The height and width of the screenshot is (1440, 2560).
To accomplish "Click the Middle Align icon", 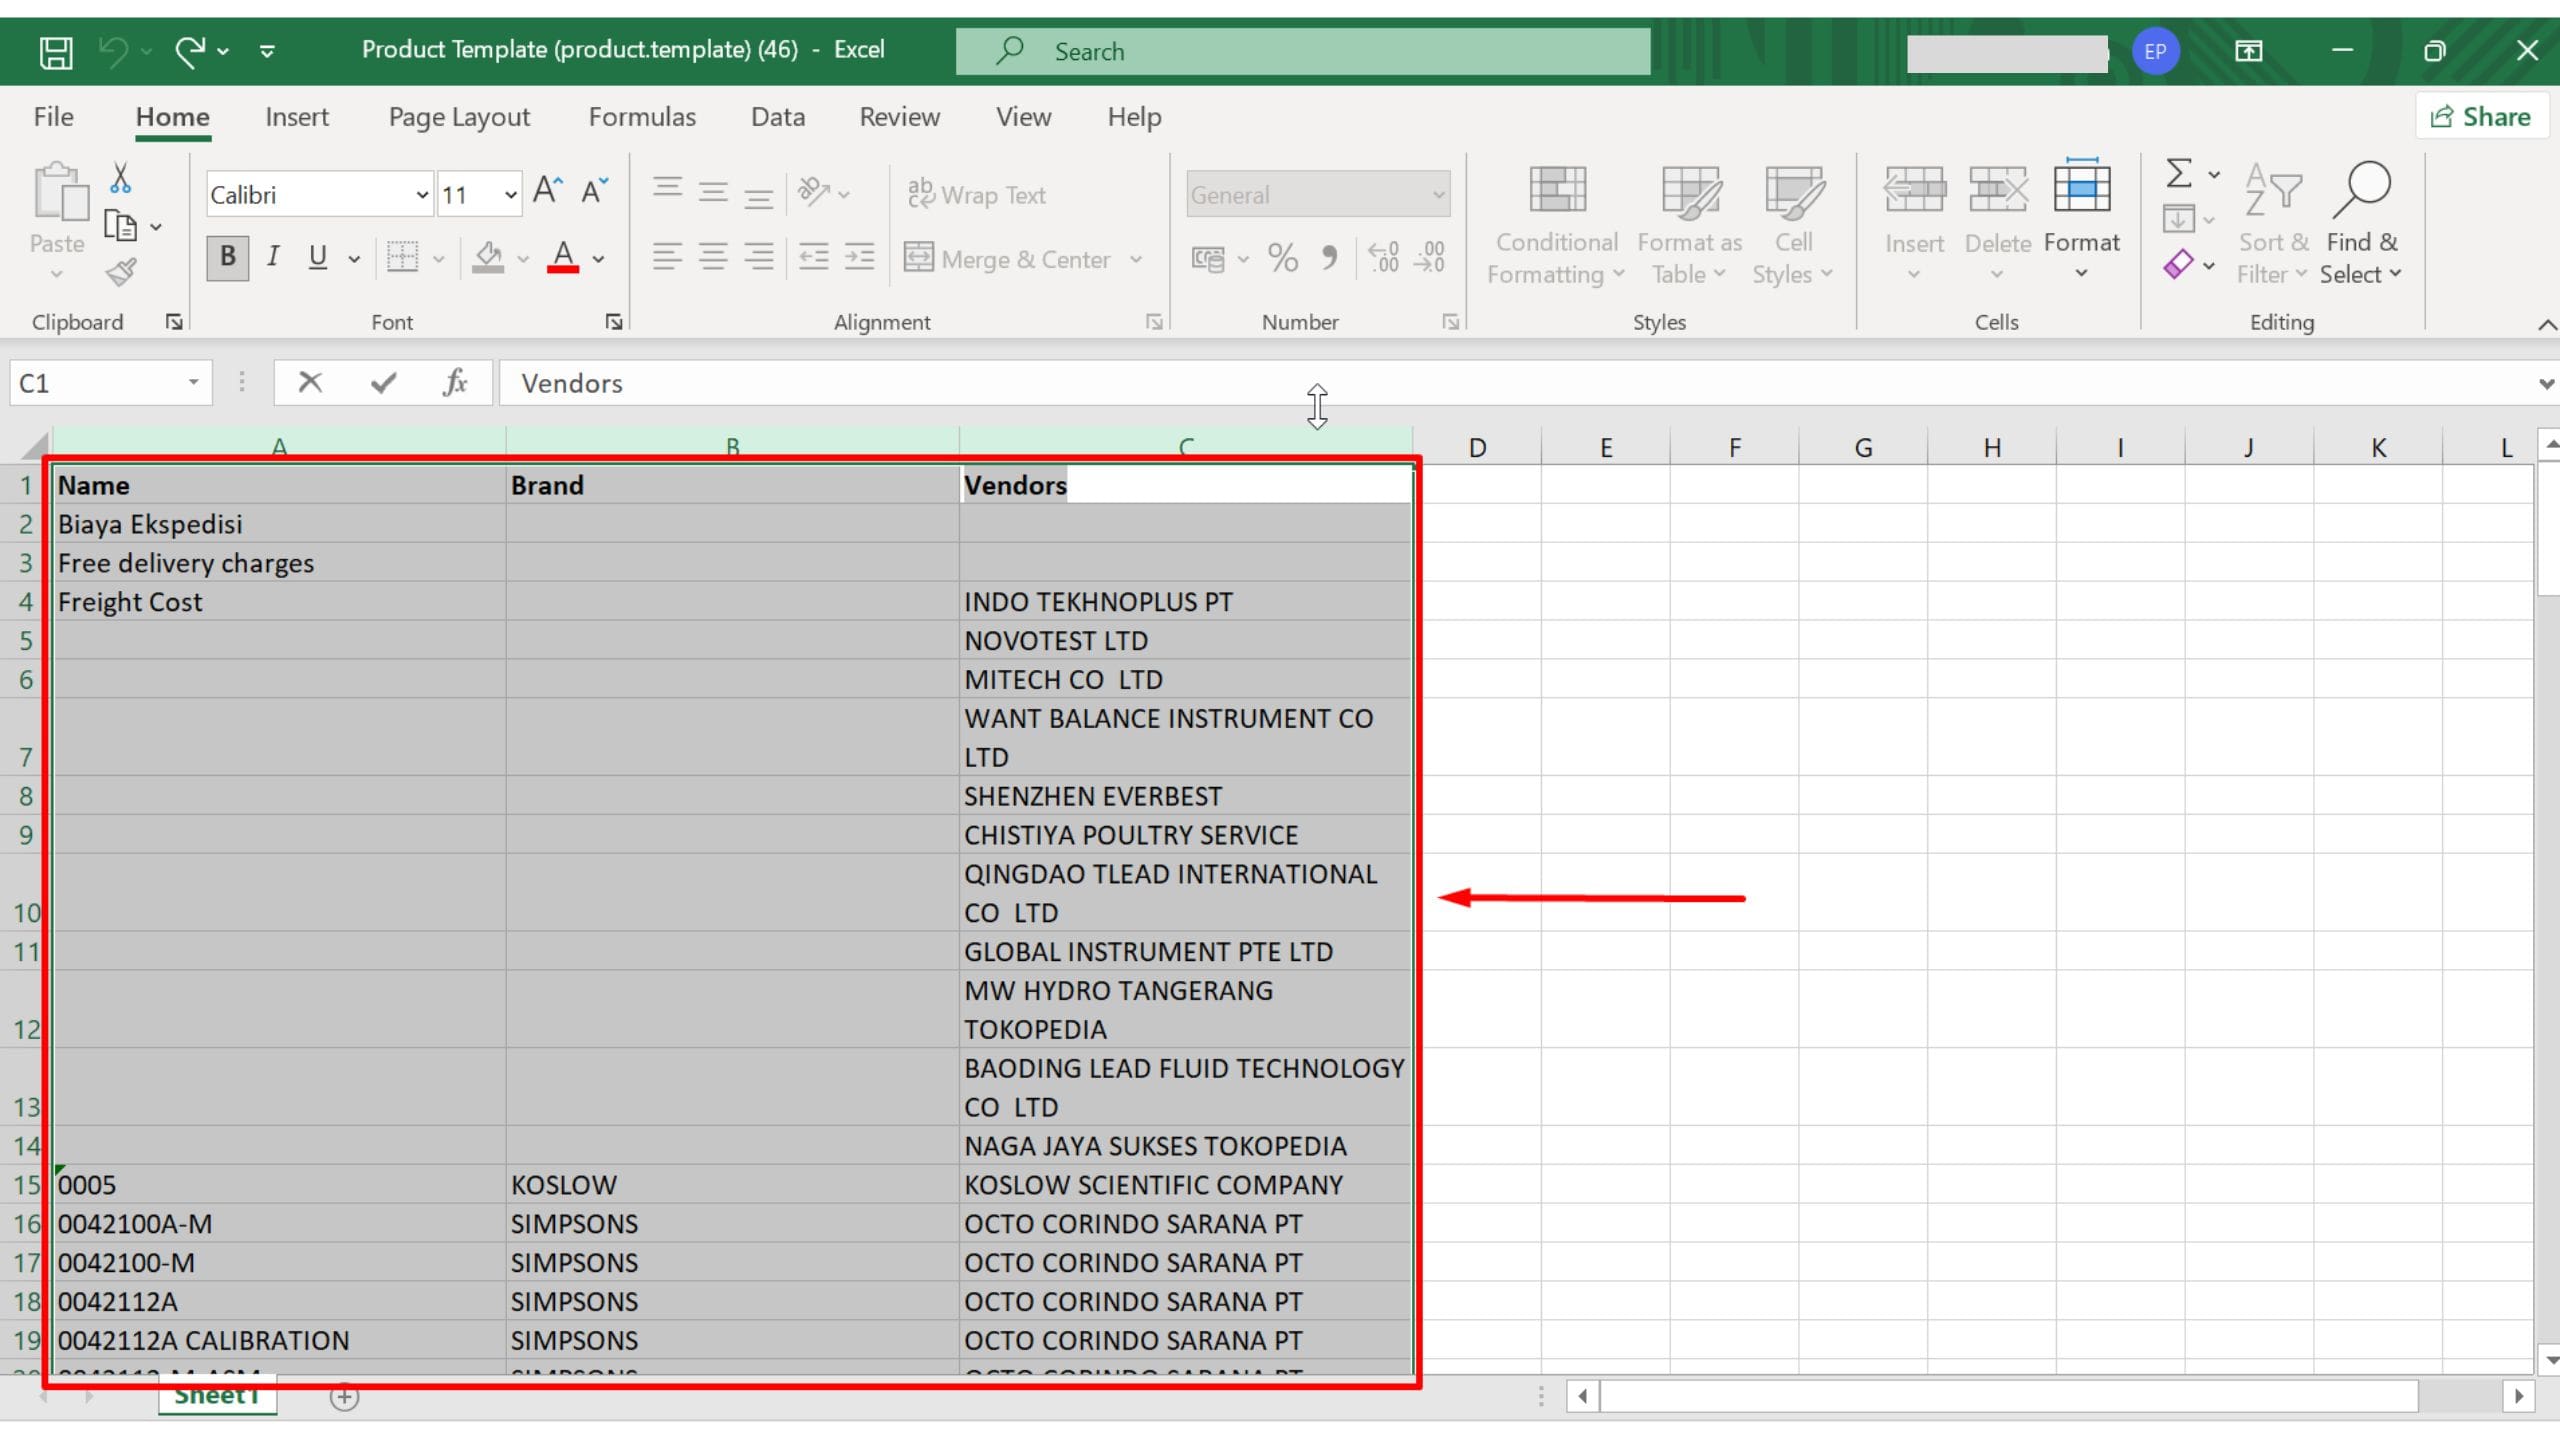I will click(x=713, y=190).
